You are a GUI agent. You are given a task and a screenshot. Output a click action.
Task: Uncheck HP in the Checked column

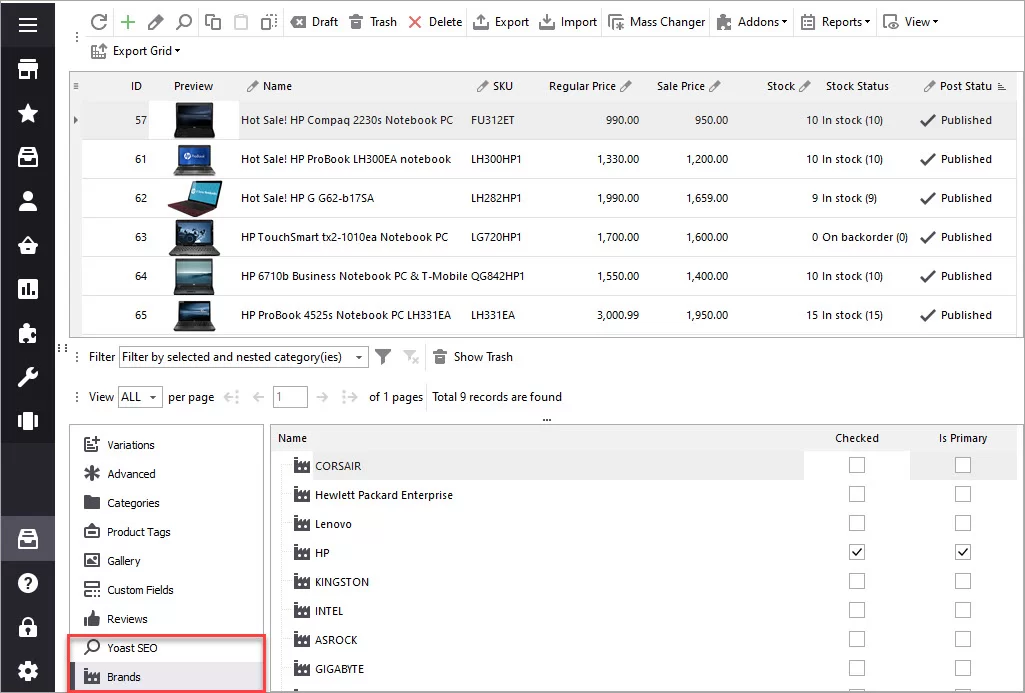click(x=856, y=551)
